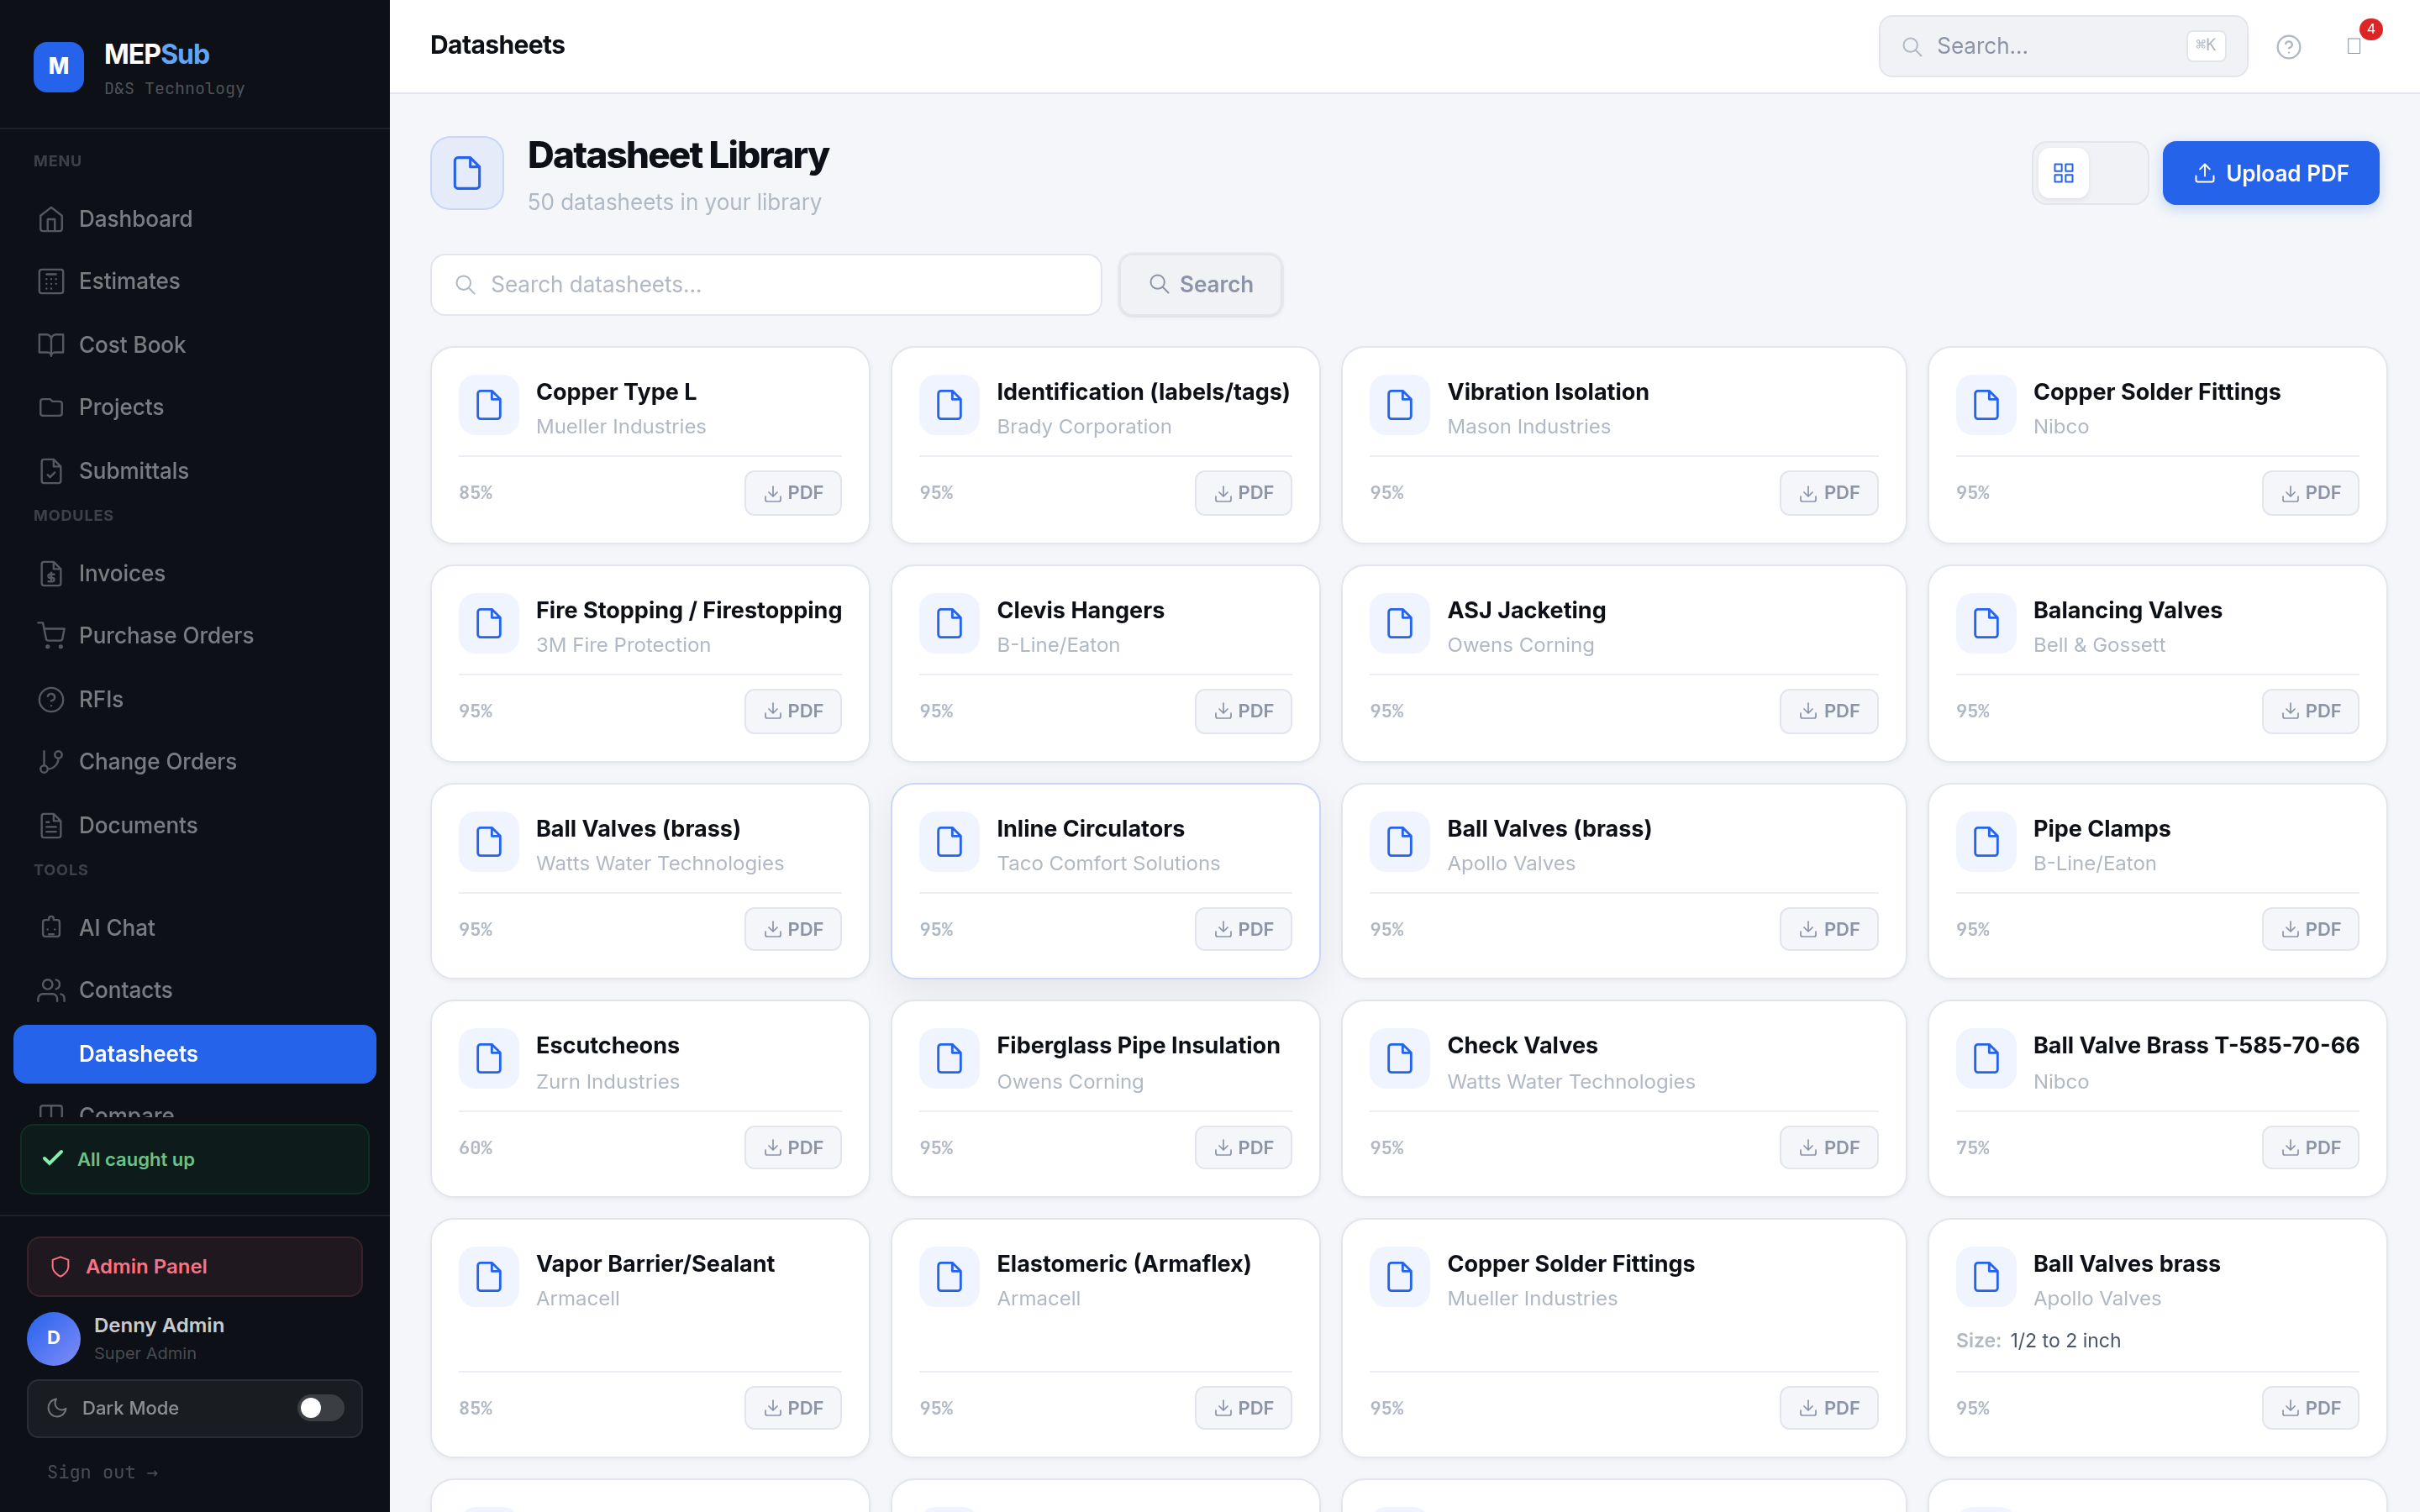The image size is (2420, 1512).
Task: Download PDF for Copper Solder Fittings by Nibco
Action: click(x=2310, y=493)
